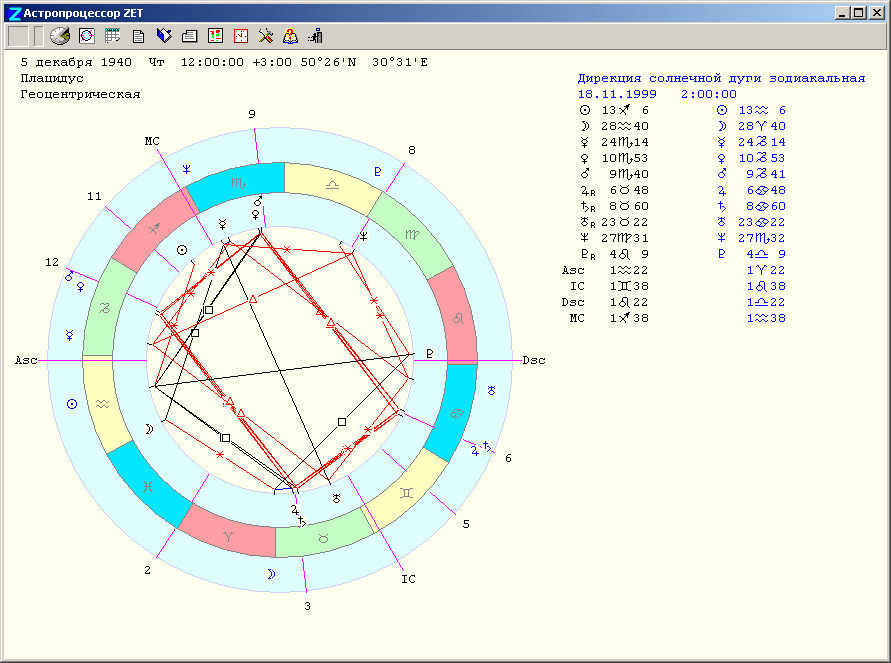Click the blank wide toolbar button

[x=18, y=36]
